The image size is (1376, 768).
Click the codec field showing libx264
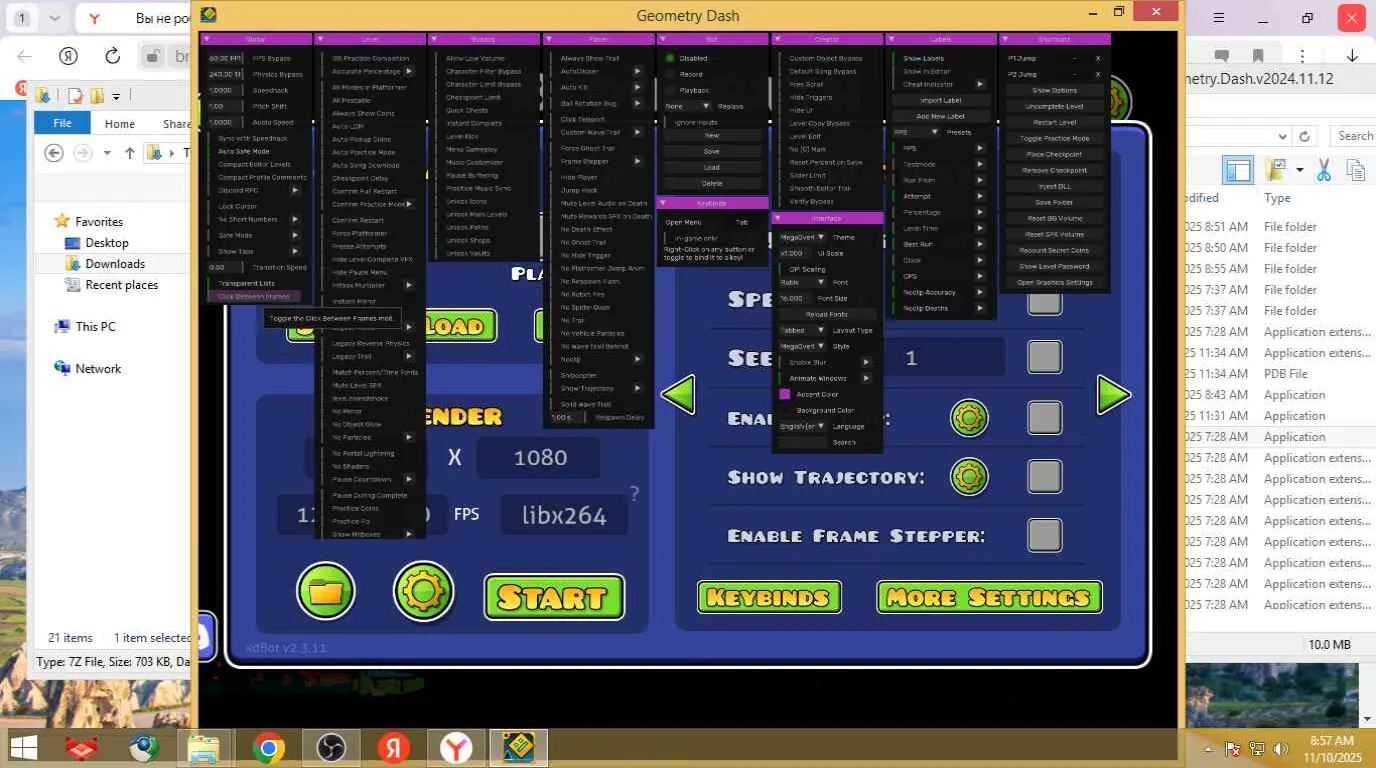coord(564,515)
